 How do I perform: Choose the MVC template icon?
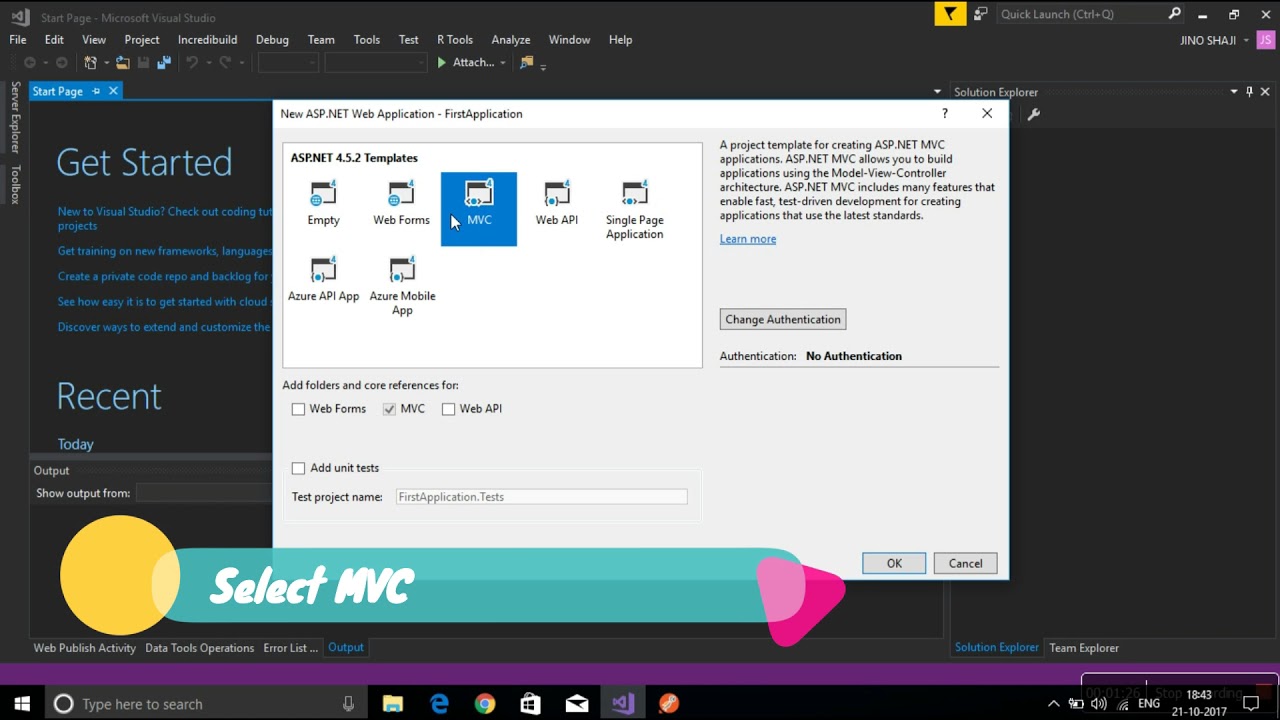point(479,192)
